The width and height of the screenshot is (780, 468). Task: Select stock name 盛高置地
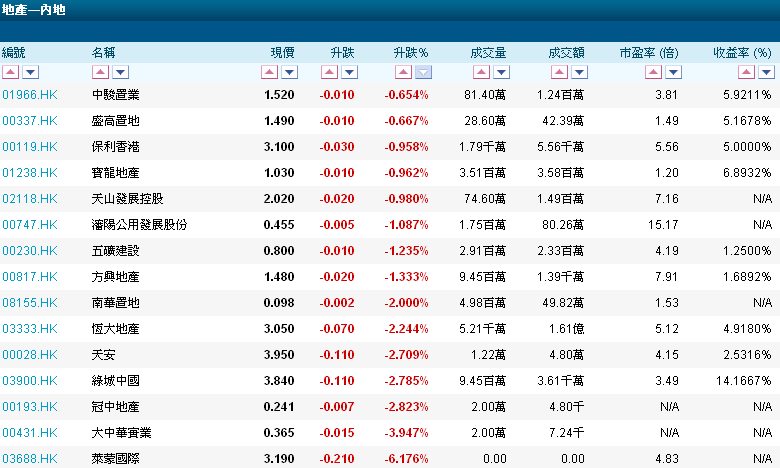coord(115,120)
